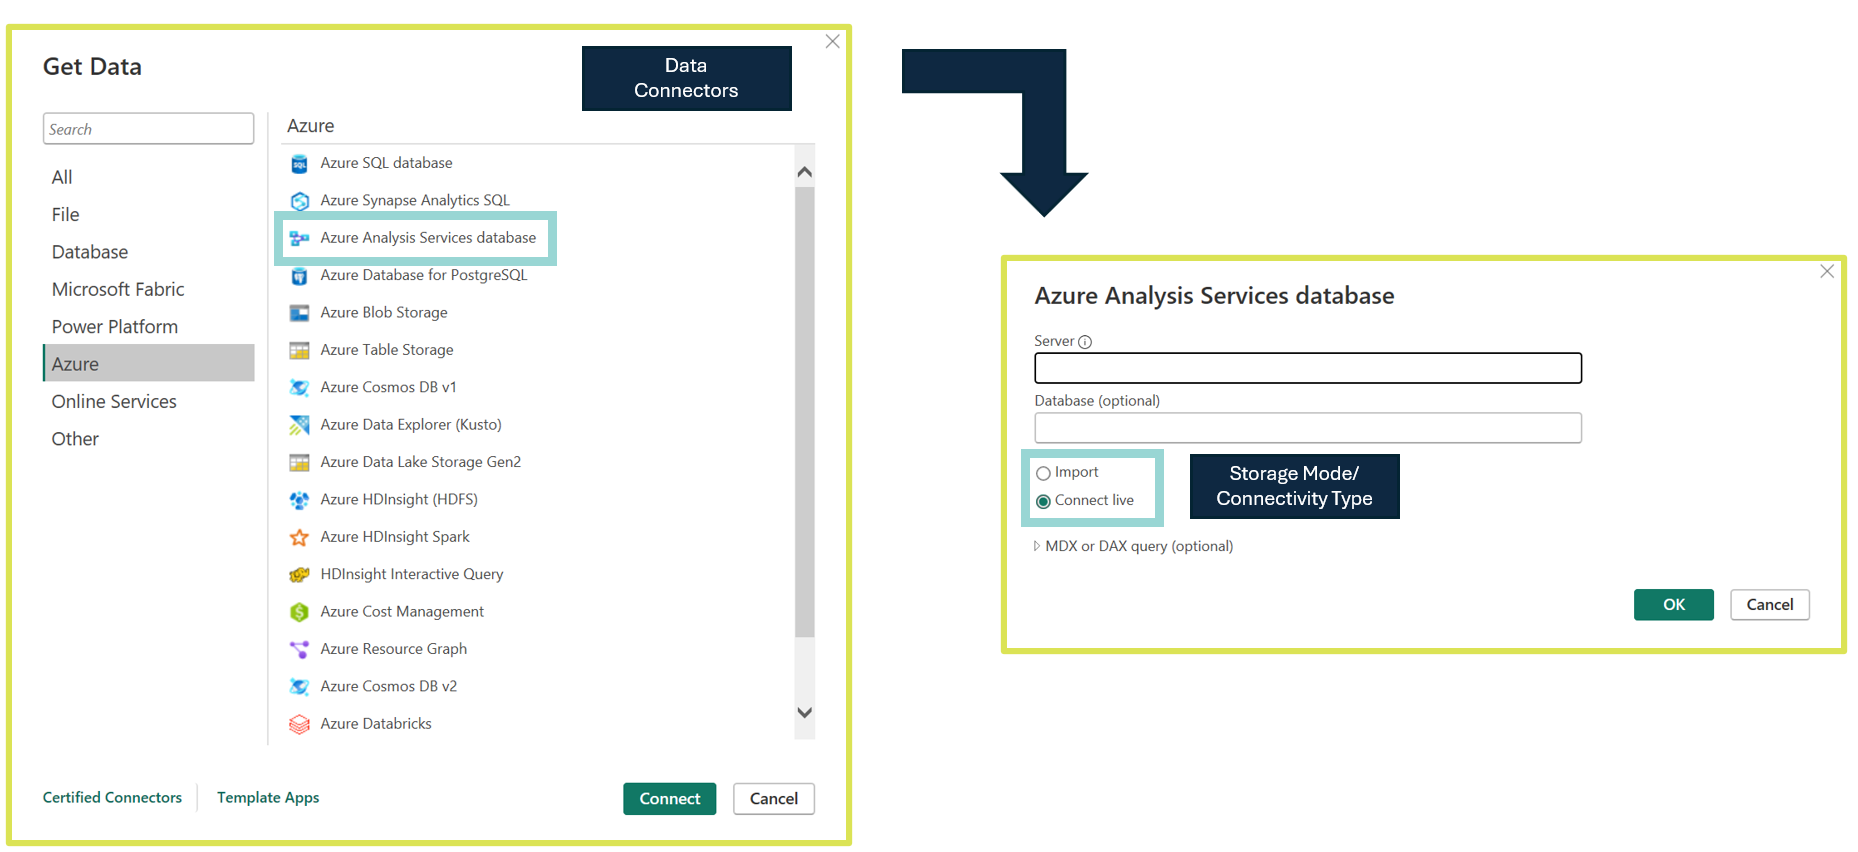Select the Azure HDInsight (HDFS) icon
Screen dimensions: 1858x852
coord(299,500)
